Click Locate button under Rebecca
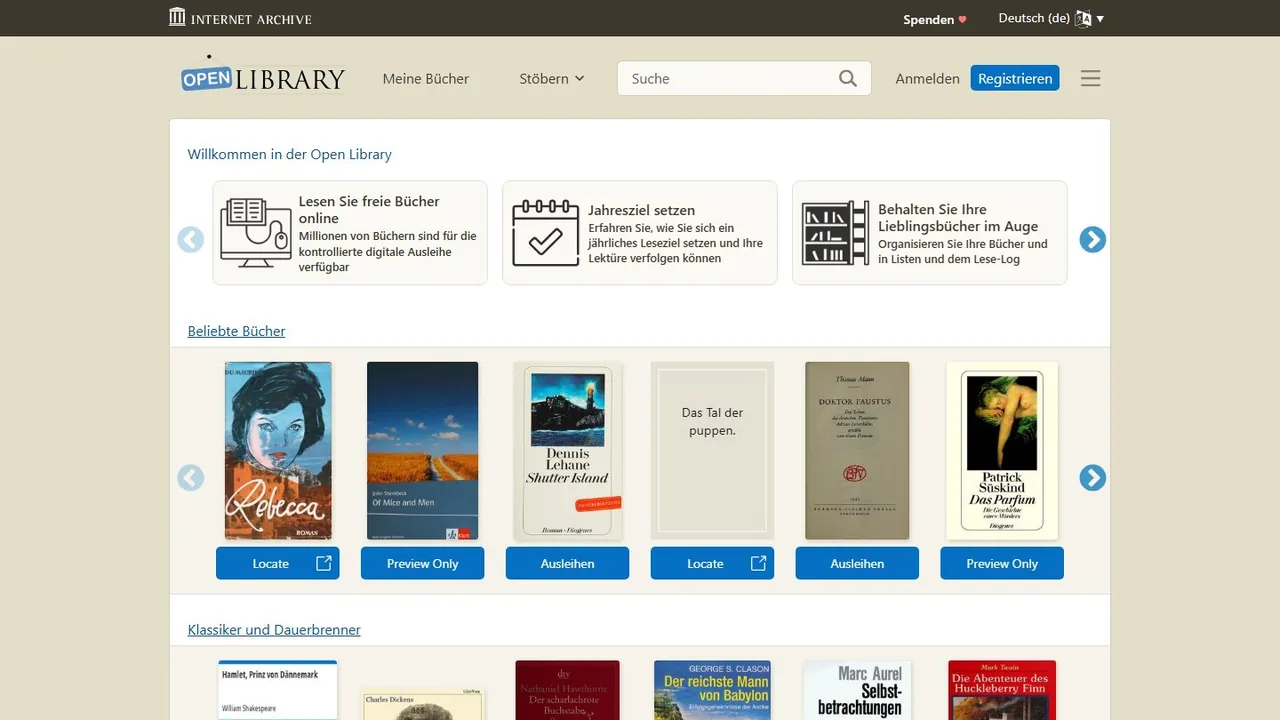The width and height of the screenshot is (1280, 720). (278, 563)
